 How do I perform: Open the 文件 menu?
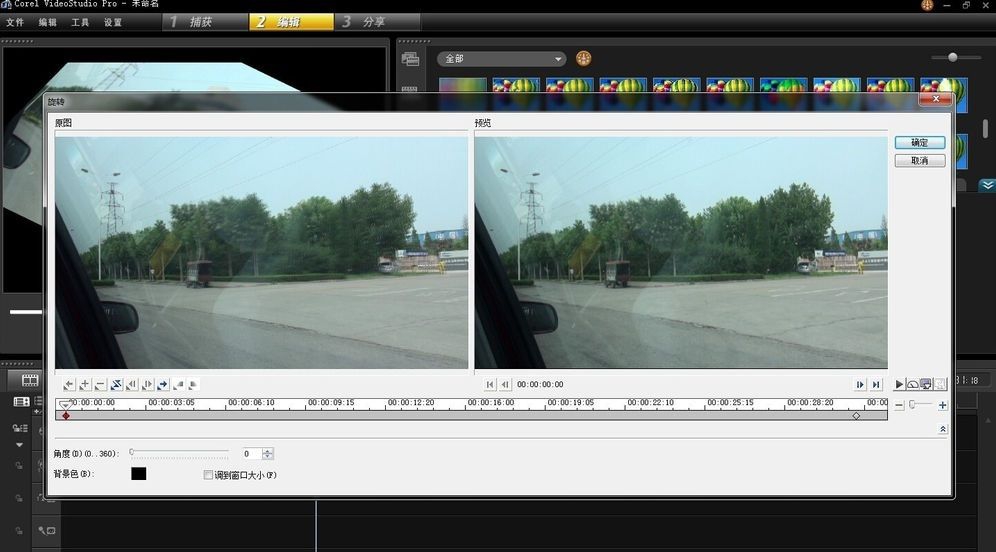[x=15, y=22]
